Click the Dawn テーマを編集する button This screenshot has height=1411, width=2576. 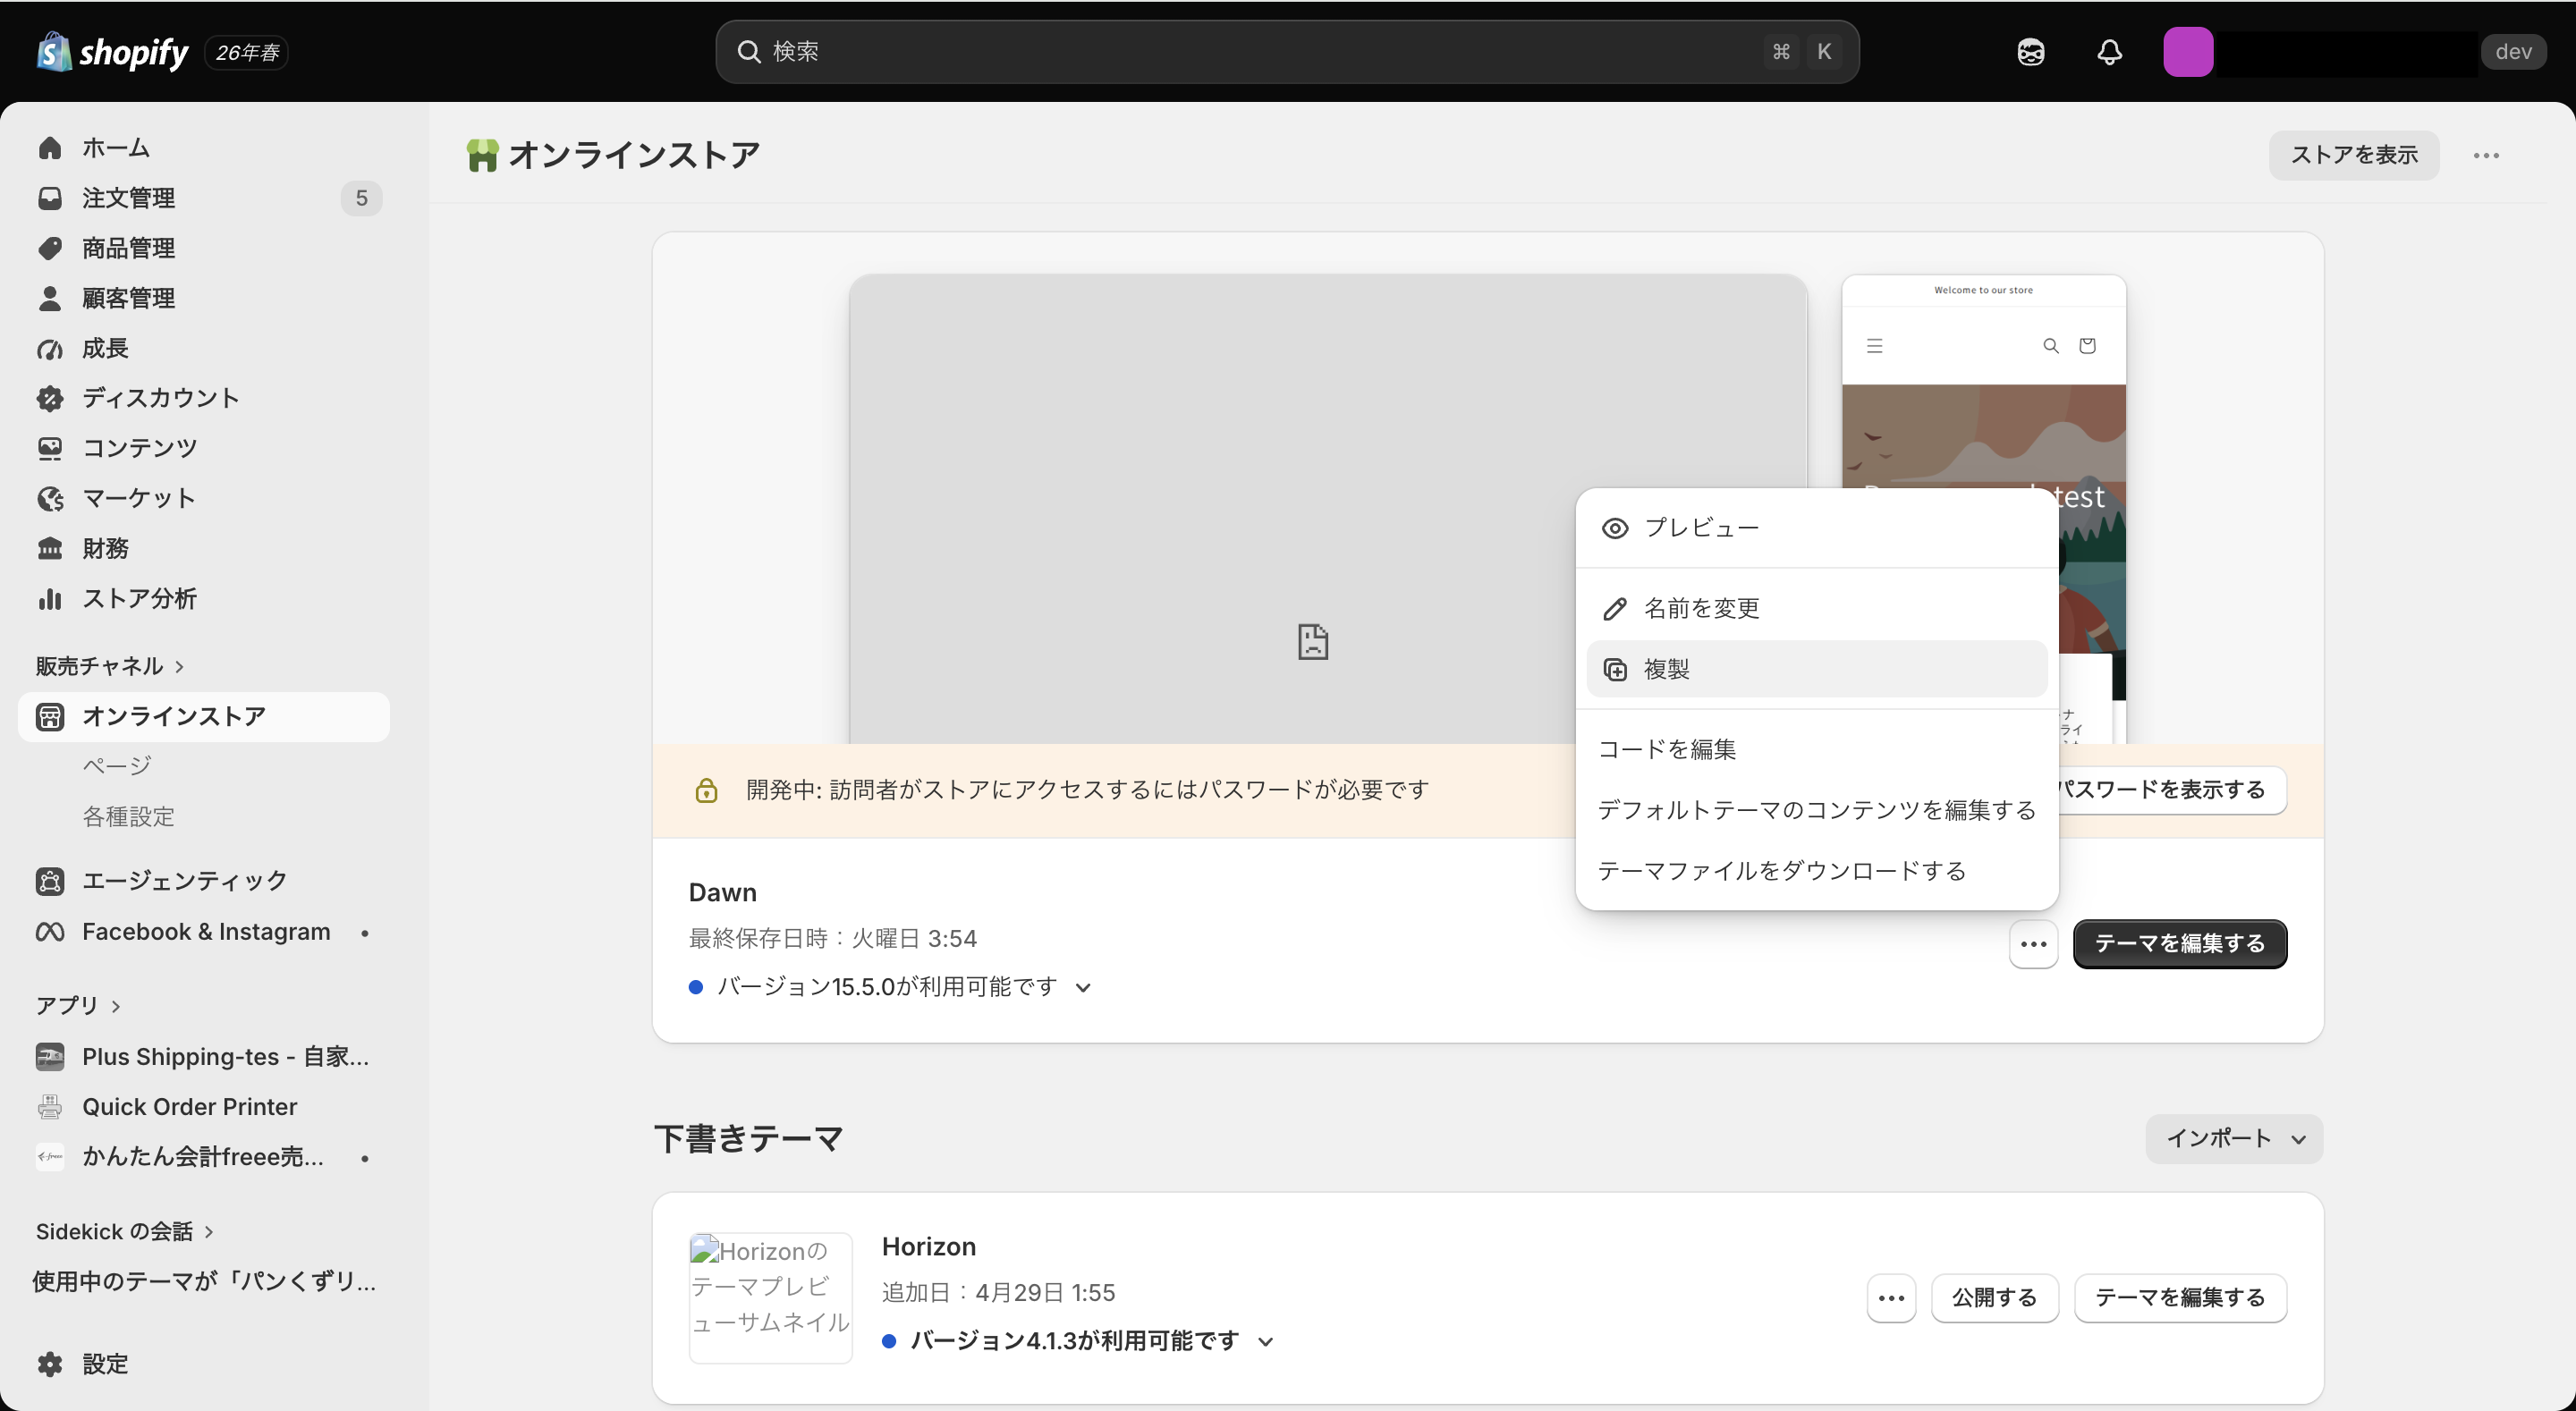pos(2179,943)
